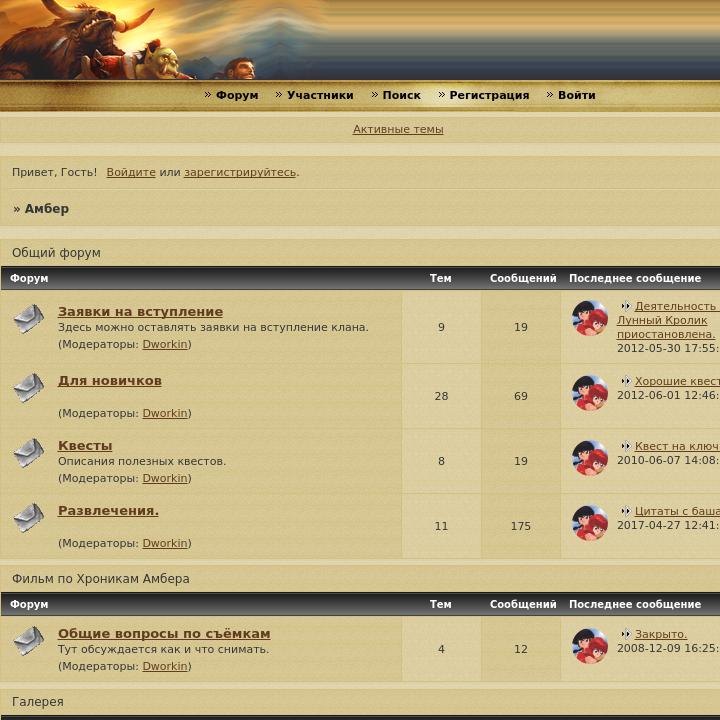Open the Общие вопросы по съёмкам forum
The width and height of the screenshot is (720, 720).
(164, 634)
